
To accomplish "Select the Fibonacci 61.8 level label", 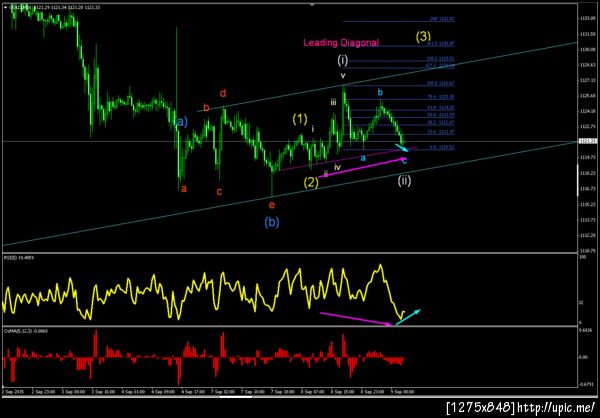I will [x=440, y=110].
